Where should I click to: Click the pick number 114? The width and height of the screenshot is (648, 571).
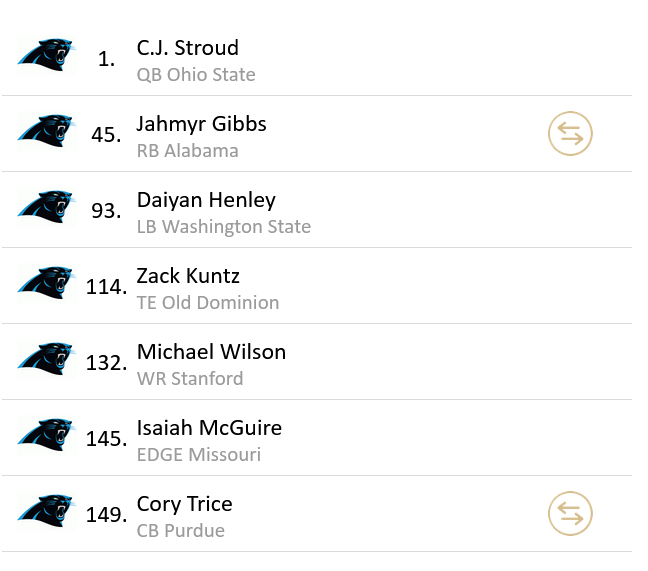click(x=106, y=287)
